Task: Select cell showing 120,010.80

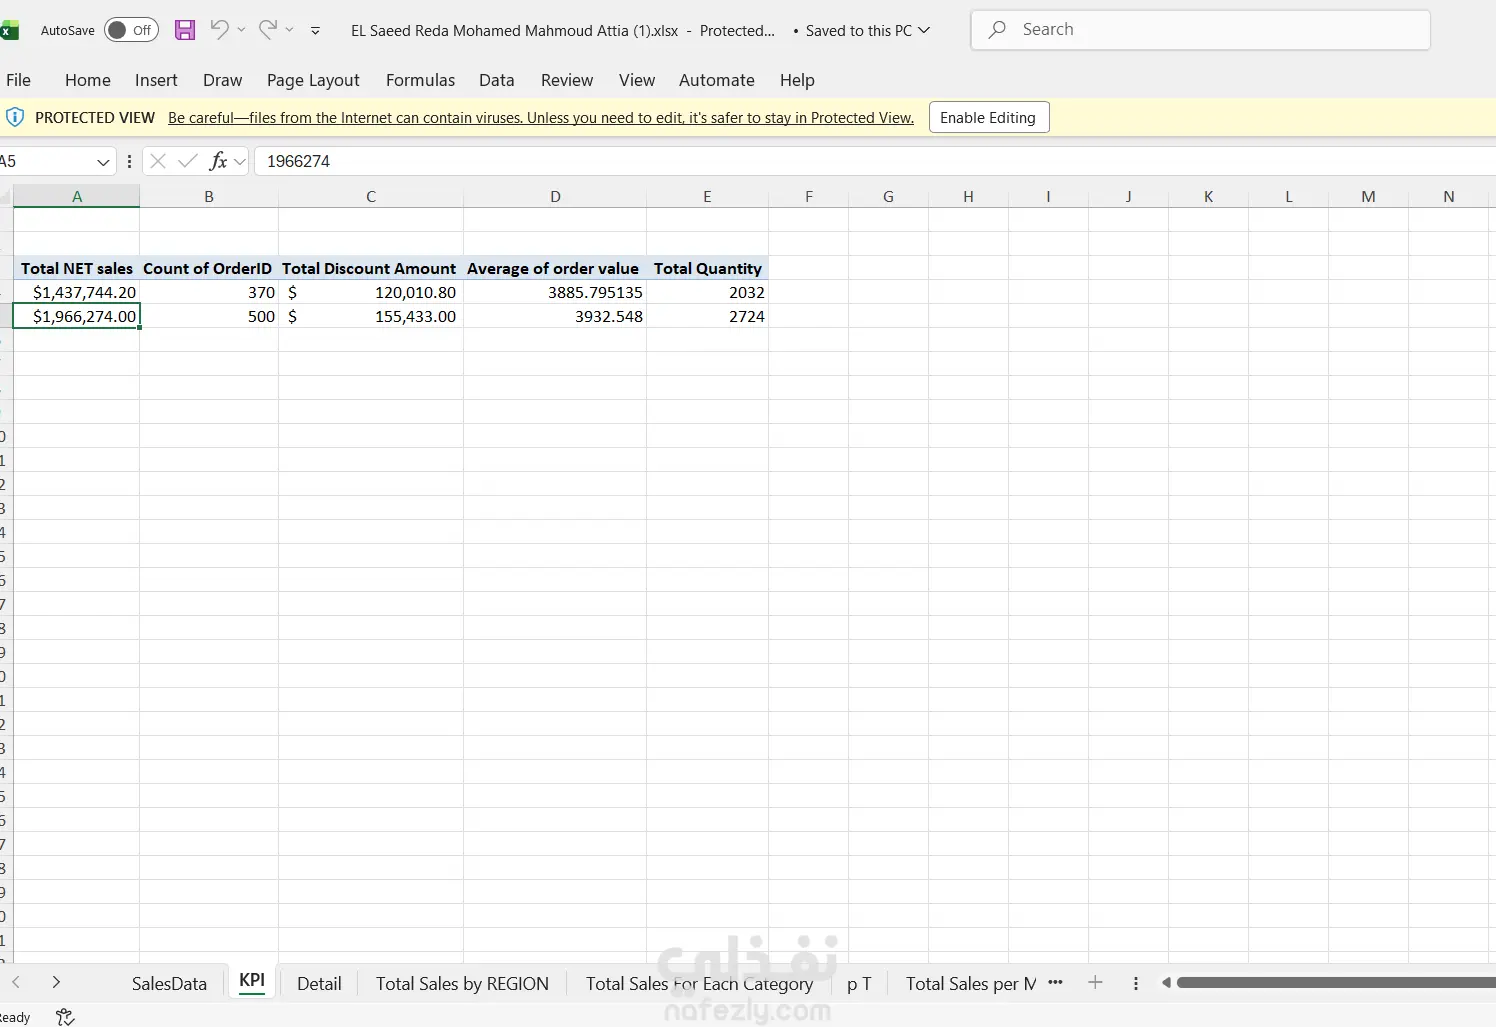Action: click(370, 292)
